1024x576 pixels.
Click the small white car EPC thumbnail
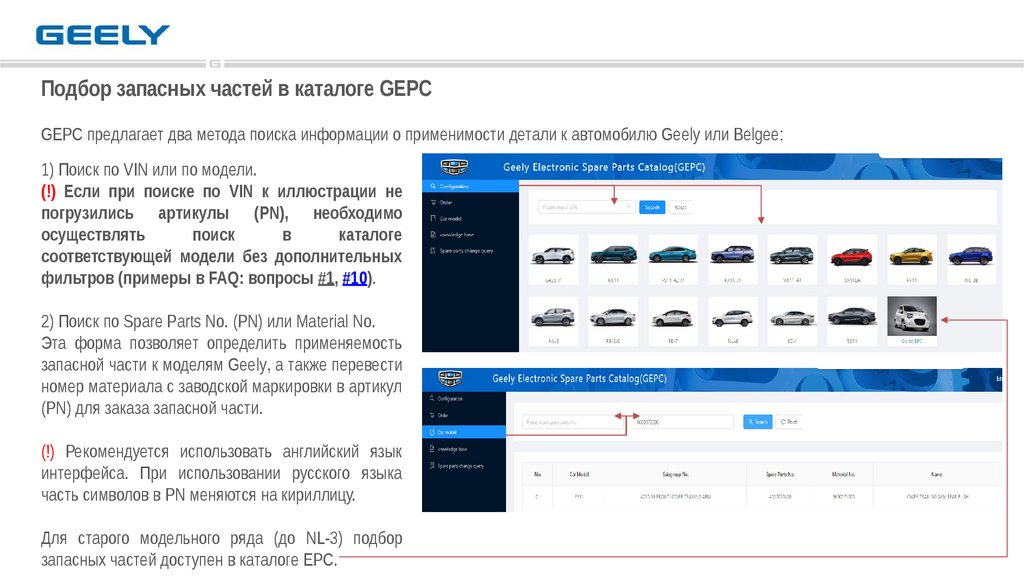click(912, 316)
